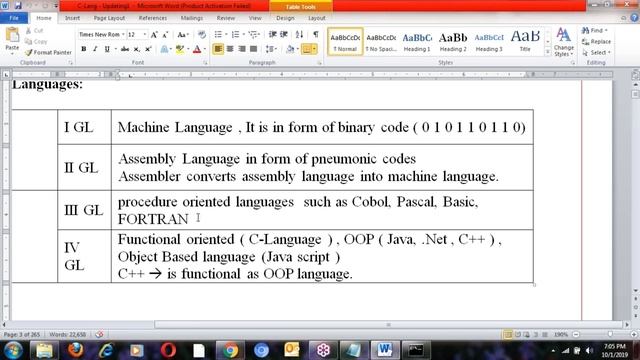640x360 pixels.
Task: Open the Borders dropdown arrow
Action: coord(314,49)
